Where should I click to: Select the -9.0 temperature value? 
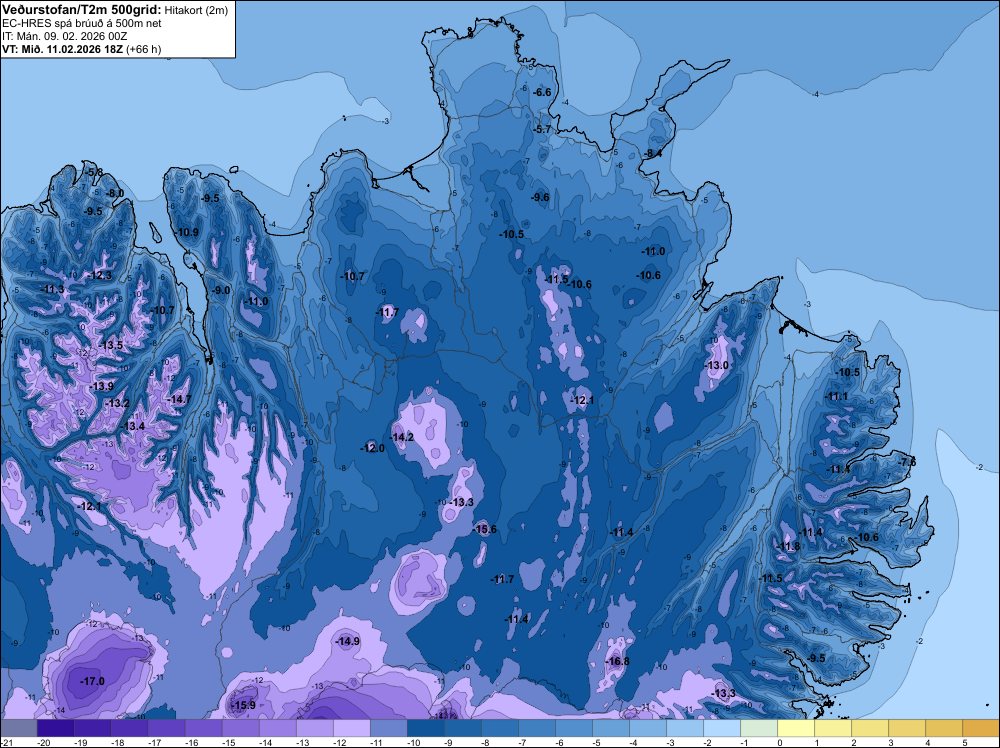tap(221, 290)
